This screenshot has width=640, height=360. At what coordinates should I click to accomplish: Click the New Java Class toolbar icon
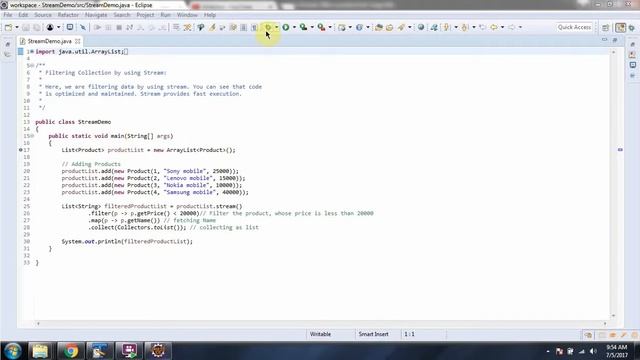point(359,27)
